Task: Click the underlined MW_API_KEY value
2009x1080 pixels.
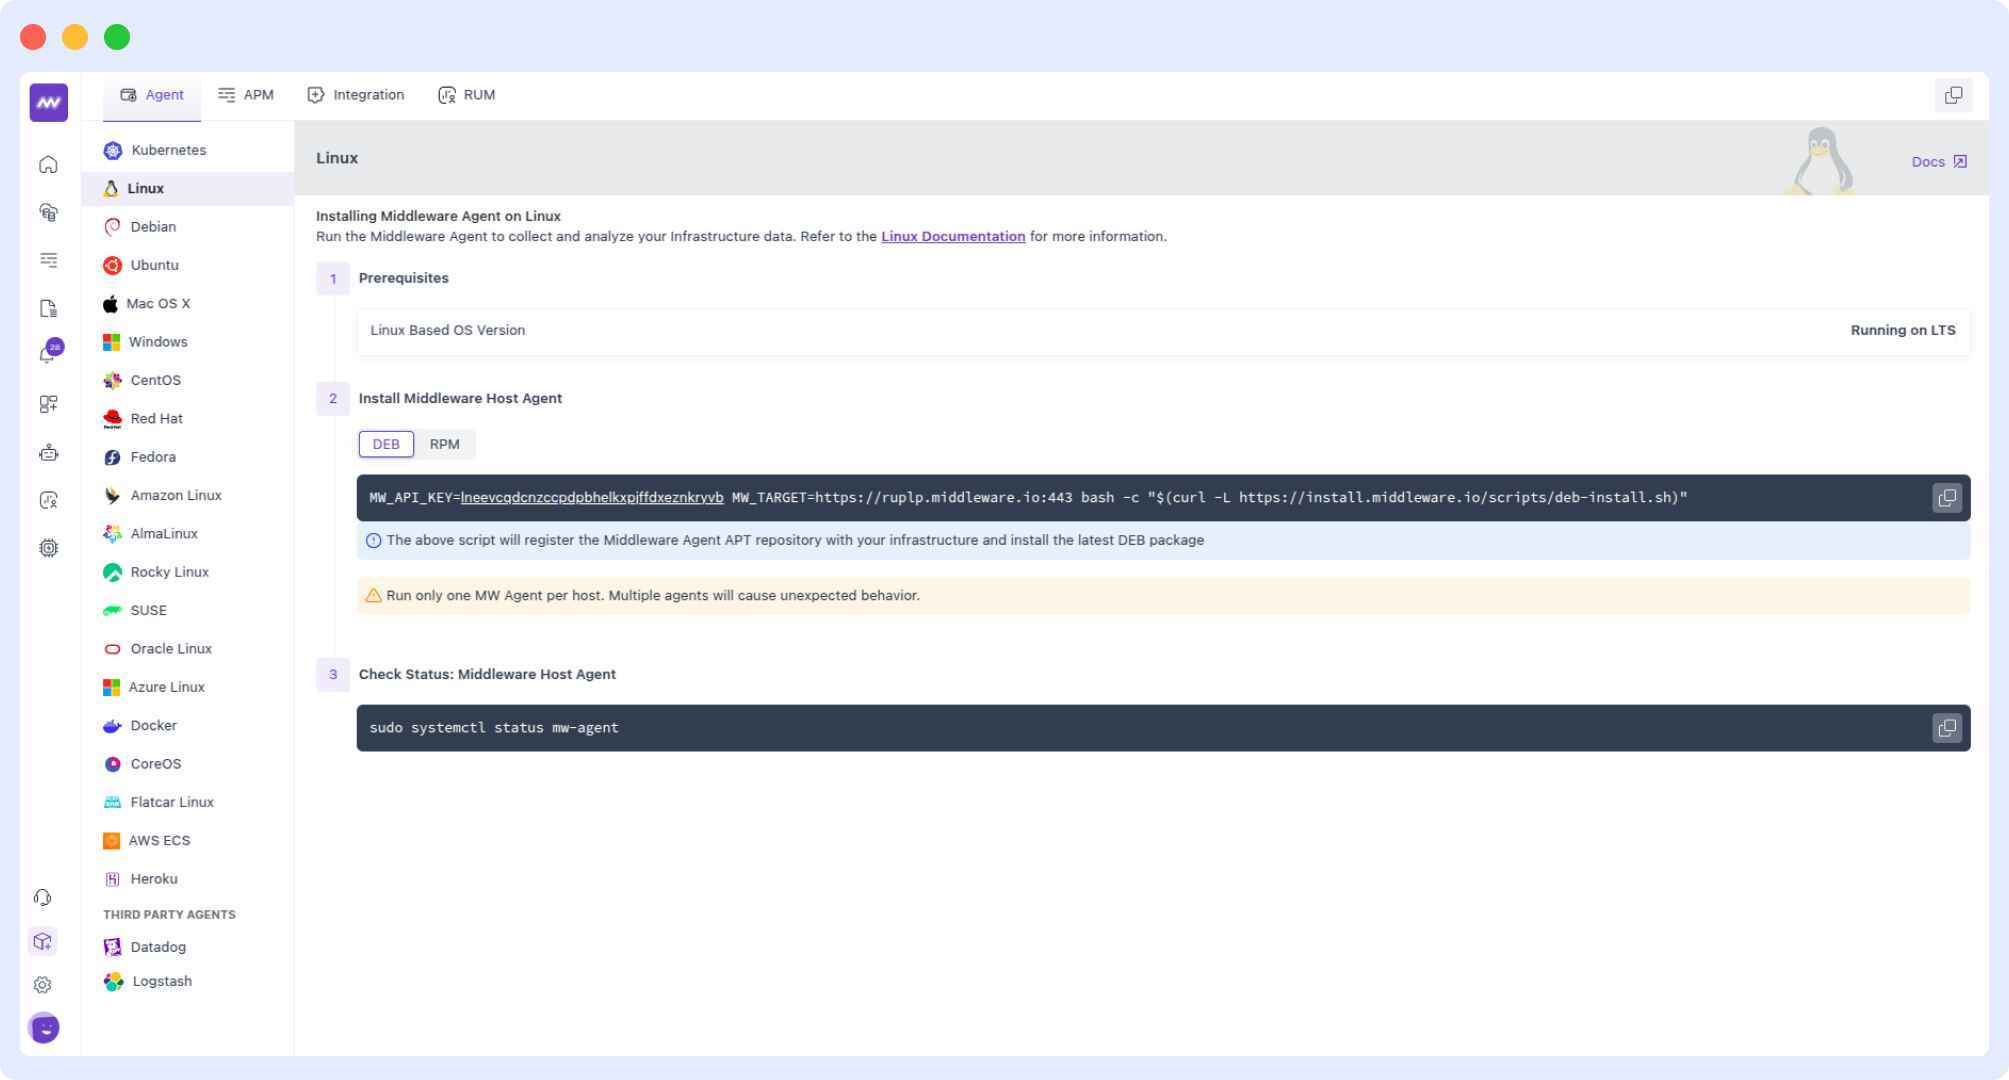Action: [x=591, y=497]
